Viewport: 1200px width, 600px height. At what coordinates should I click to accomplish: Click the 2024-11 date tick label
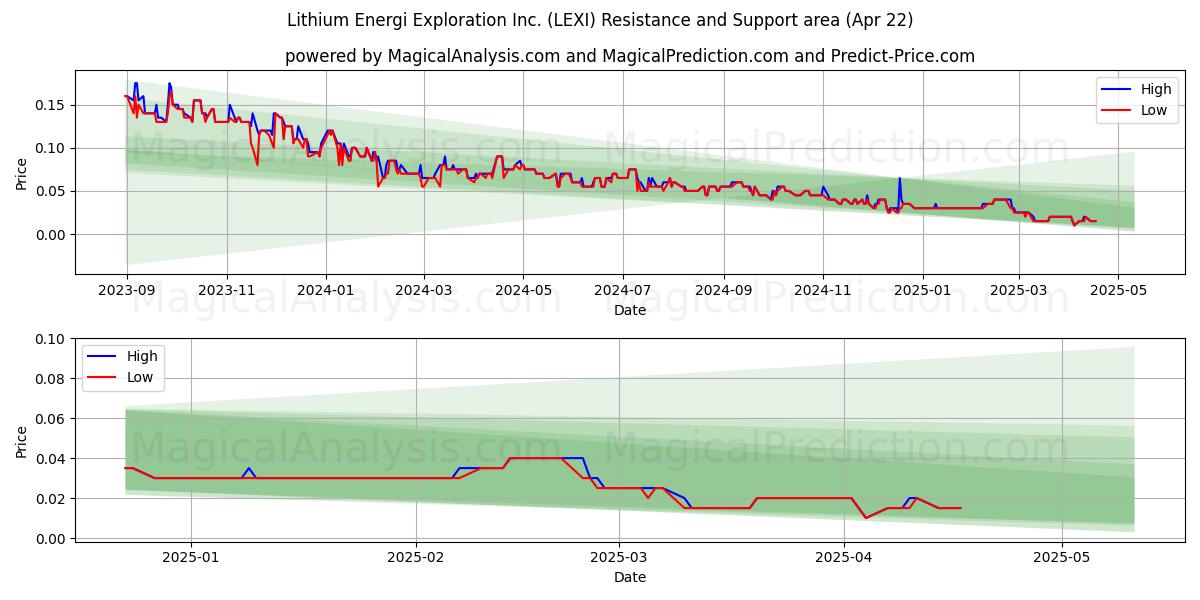824,291
